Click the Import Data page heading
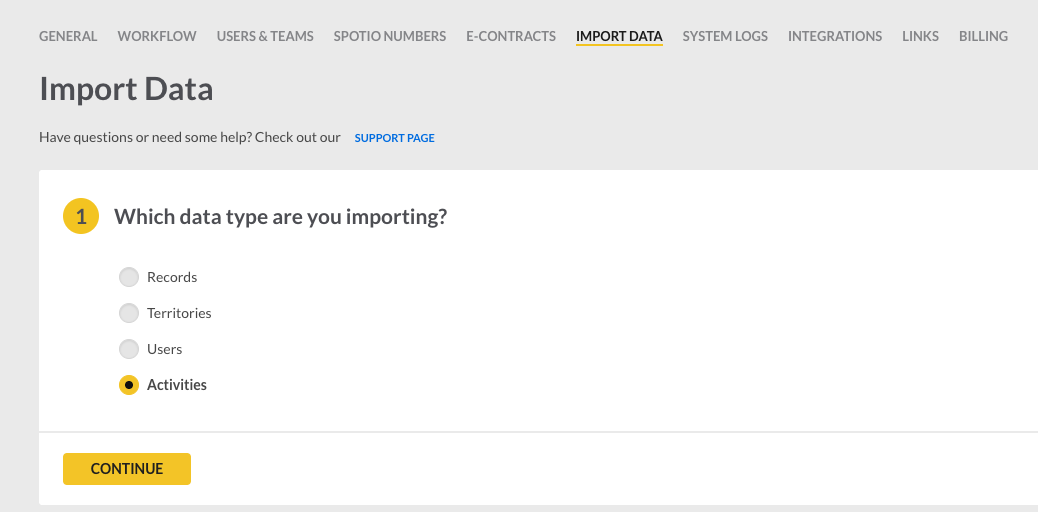Screen dimensions: 1038x512 tap(126, 89)
